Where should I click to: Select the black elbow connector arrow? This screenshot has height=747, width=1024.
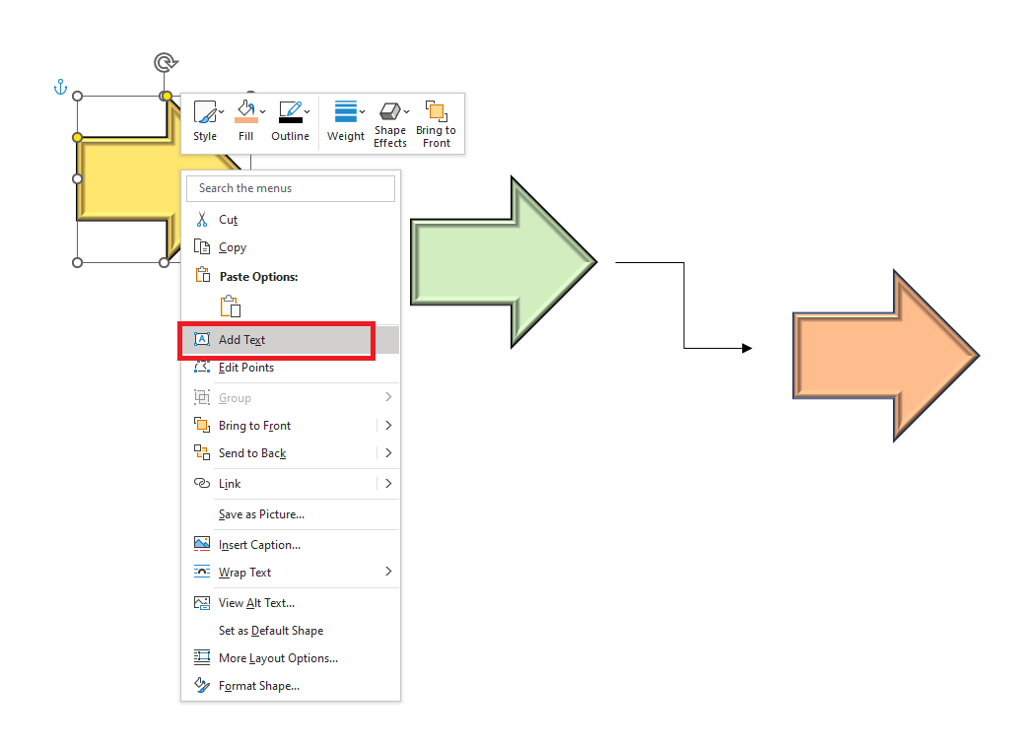pyautogui.click(x=684, y=304)
